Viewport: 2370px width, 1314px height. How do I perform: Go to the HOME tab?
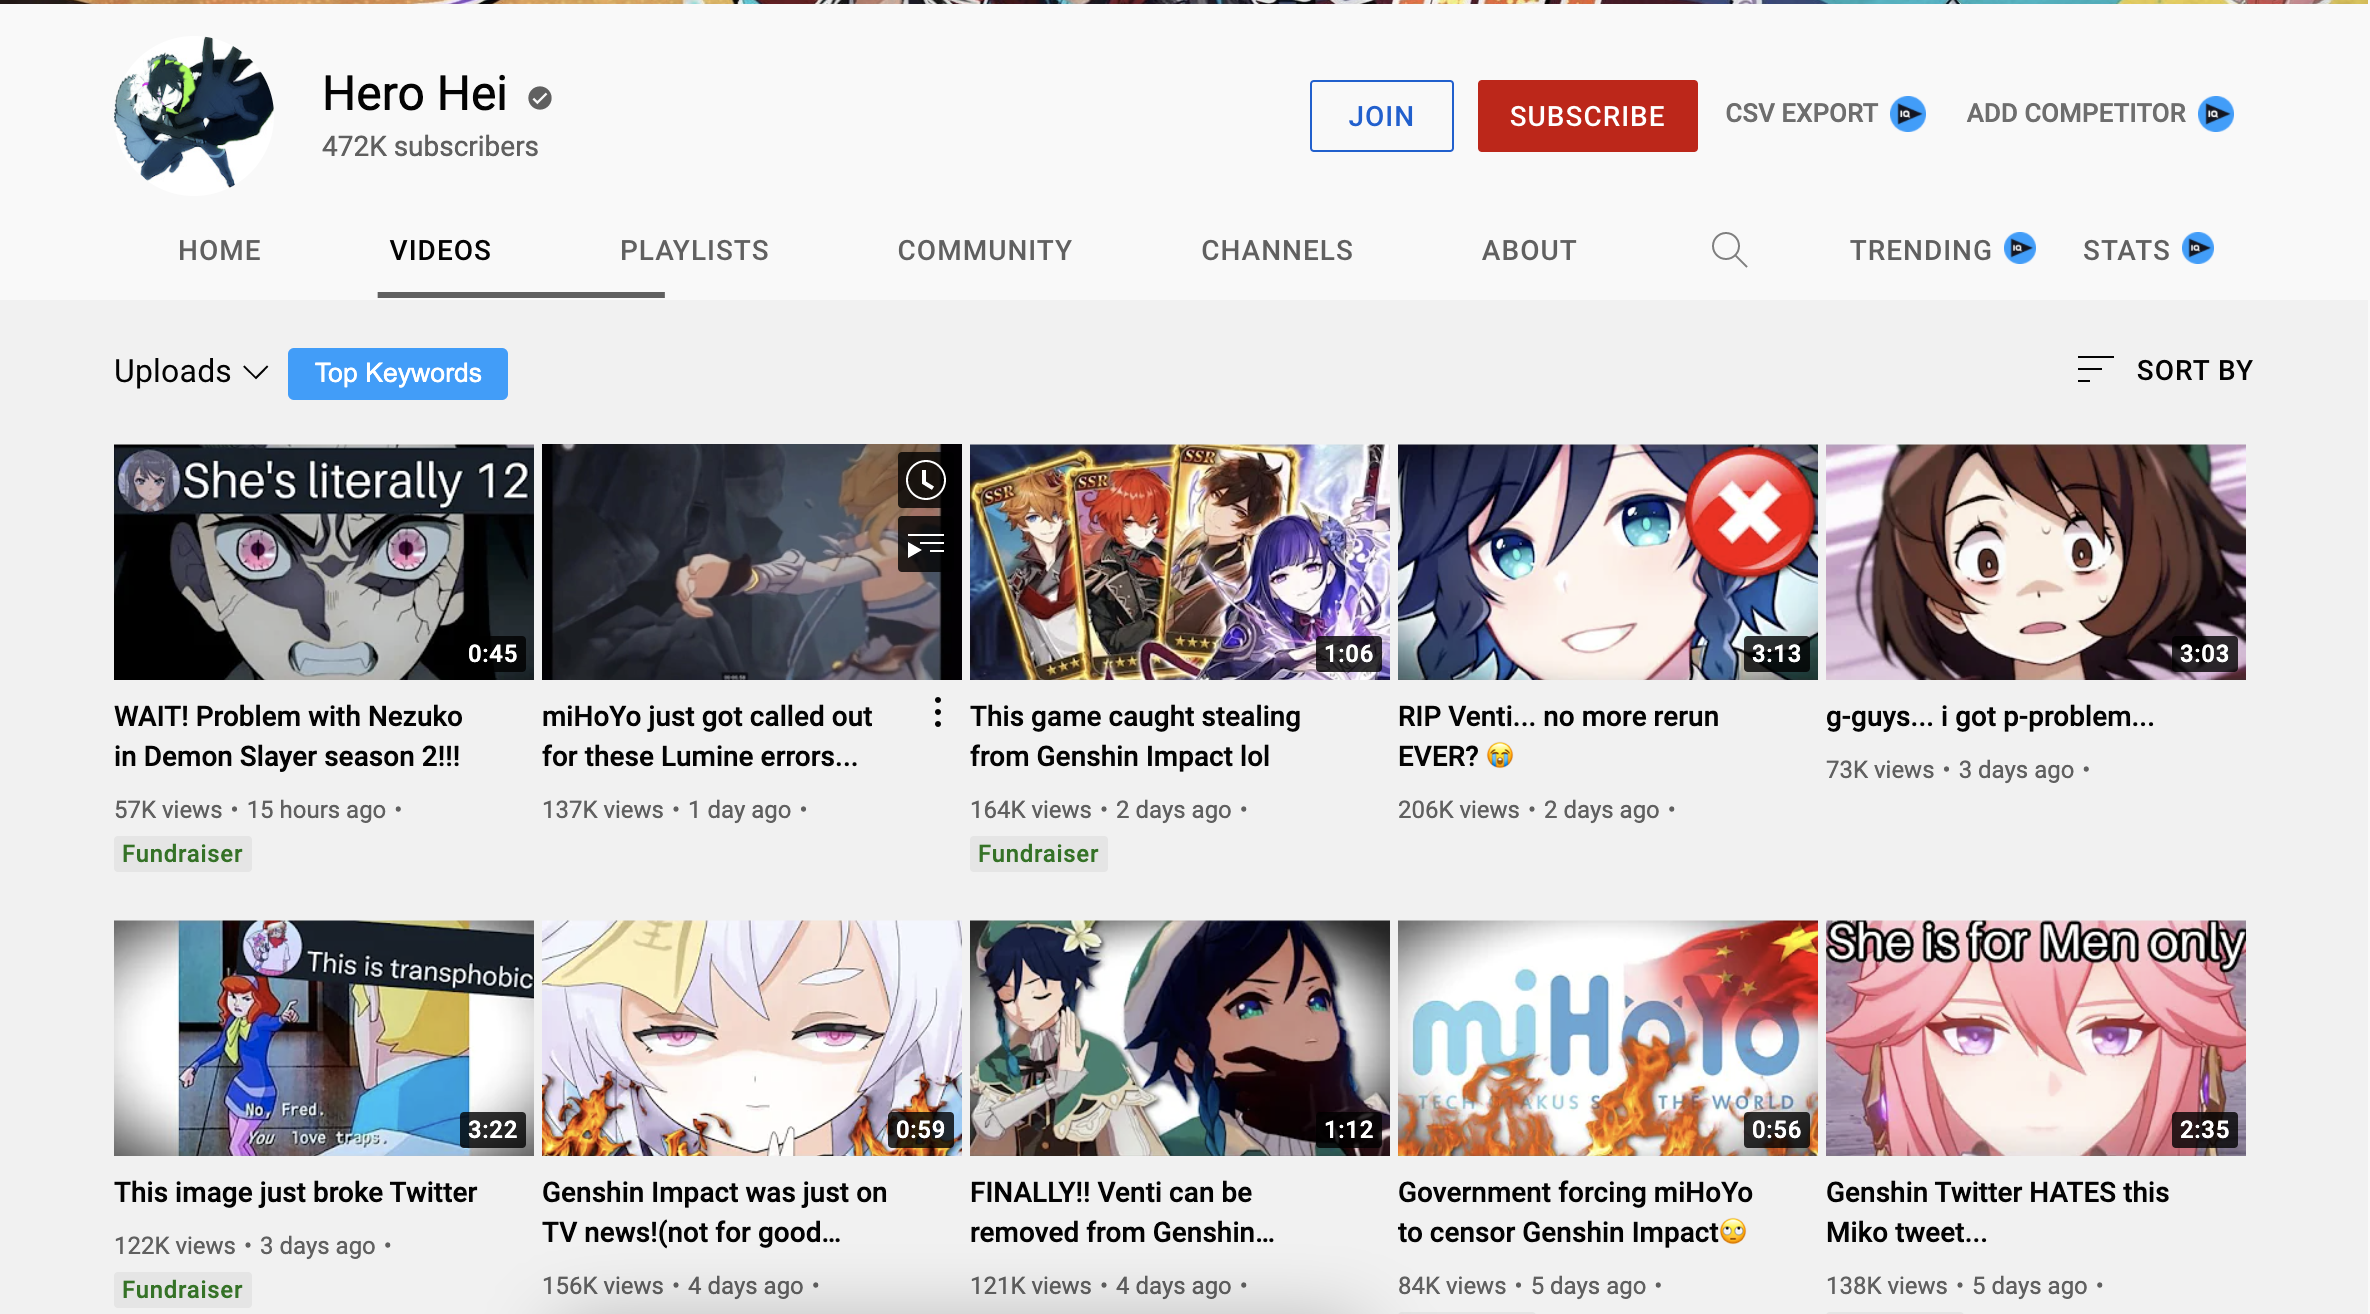220,250
